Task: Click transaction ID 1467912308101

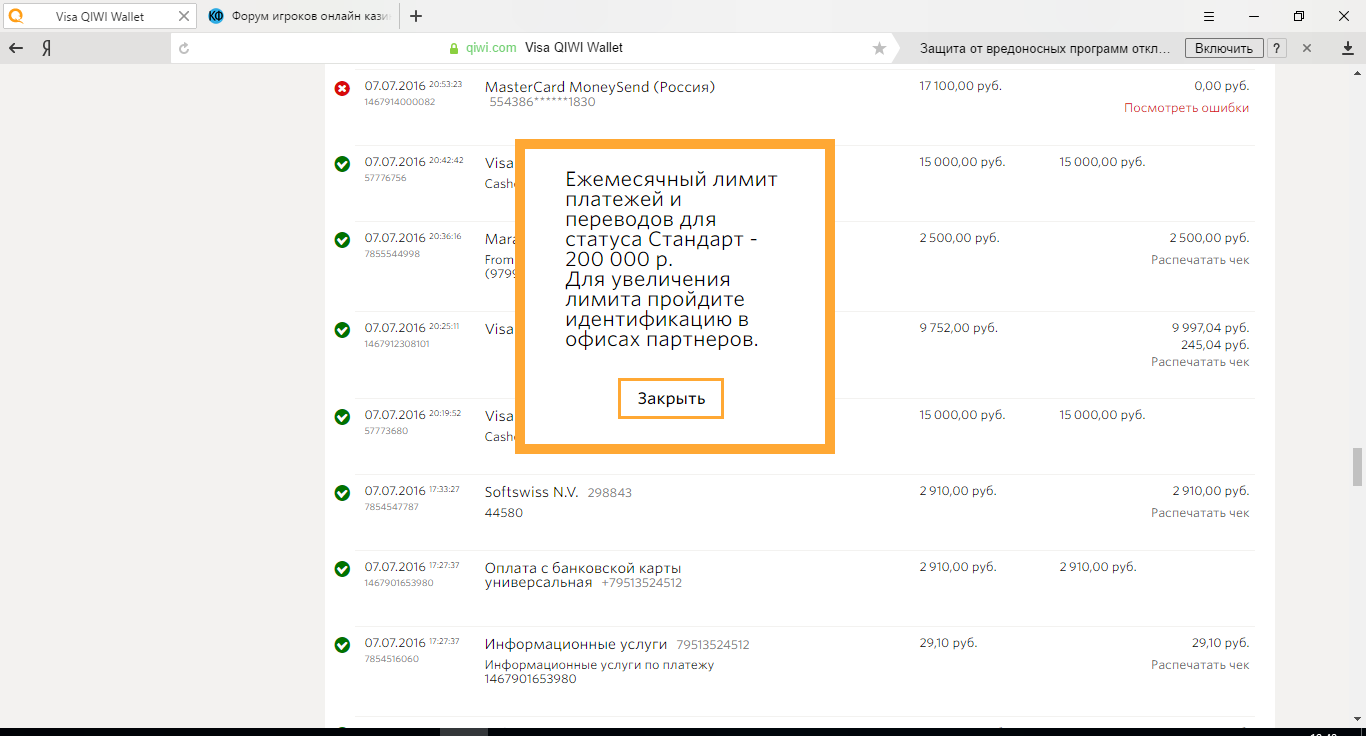Action: pos(397,344)
